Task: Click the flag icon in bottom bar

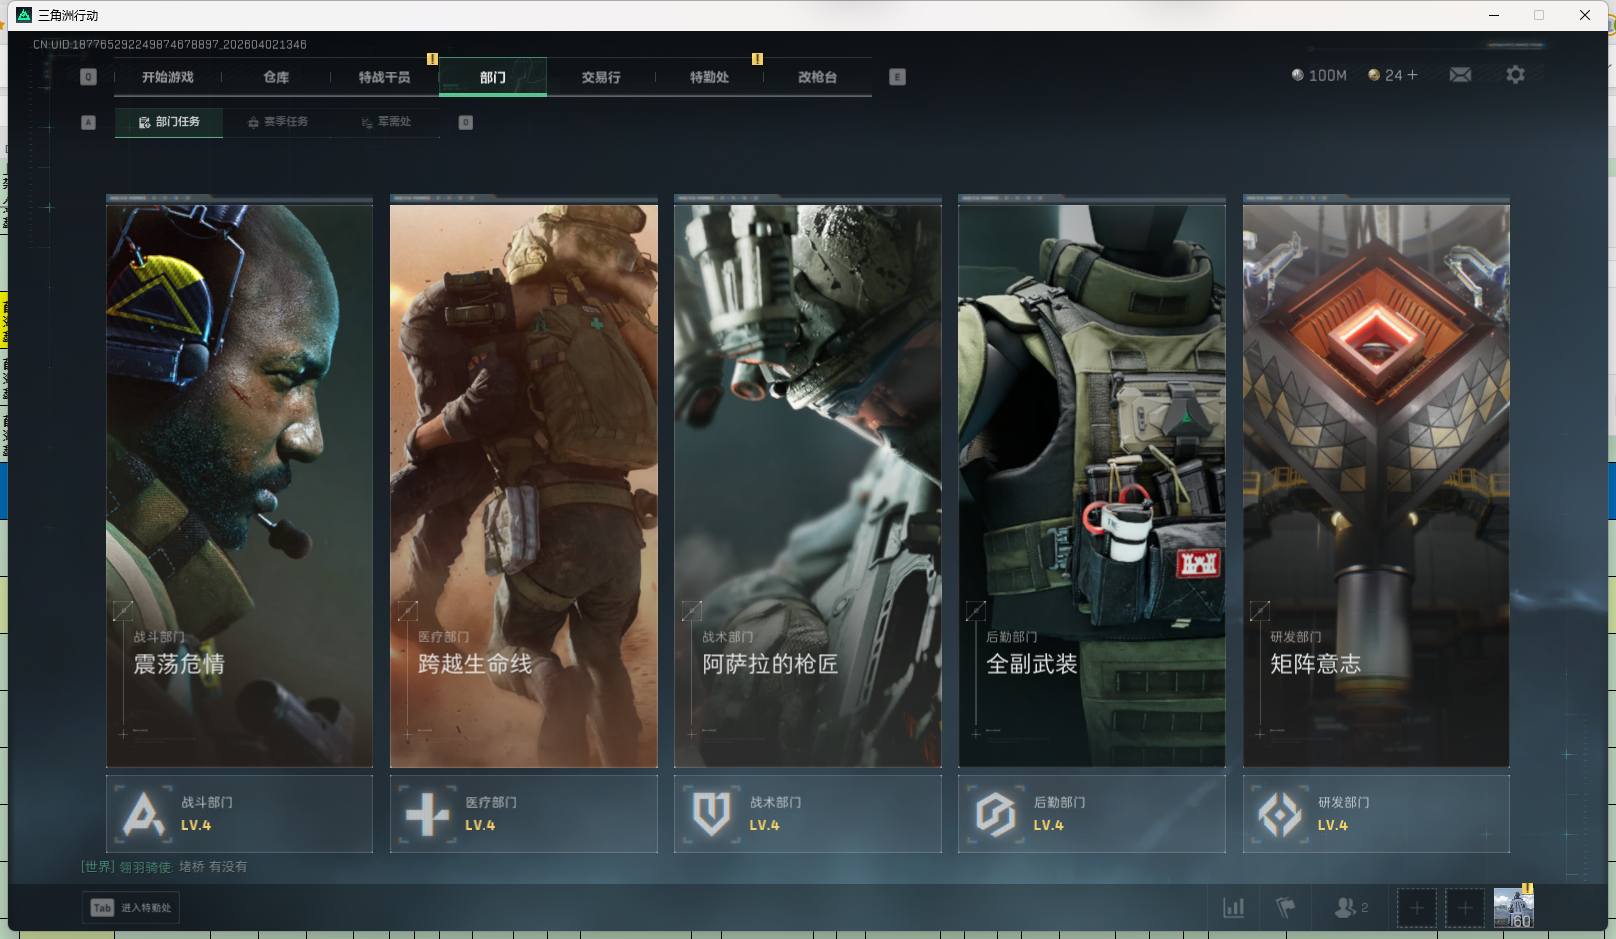Action: point(1286,908)
